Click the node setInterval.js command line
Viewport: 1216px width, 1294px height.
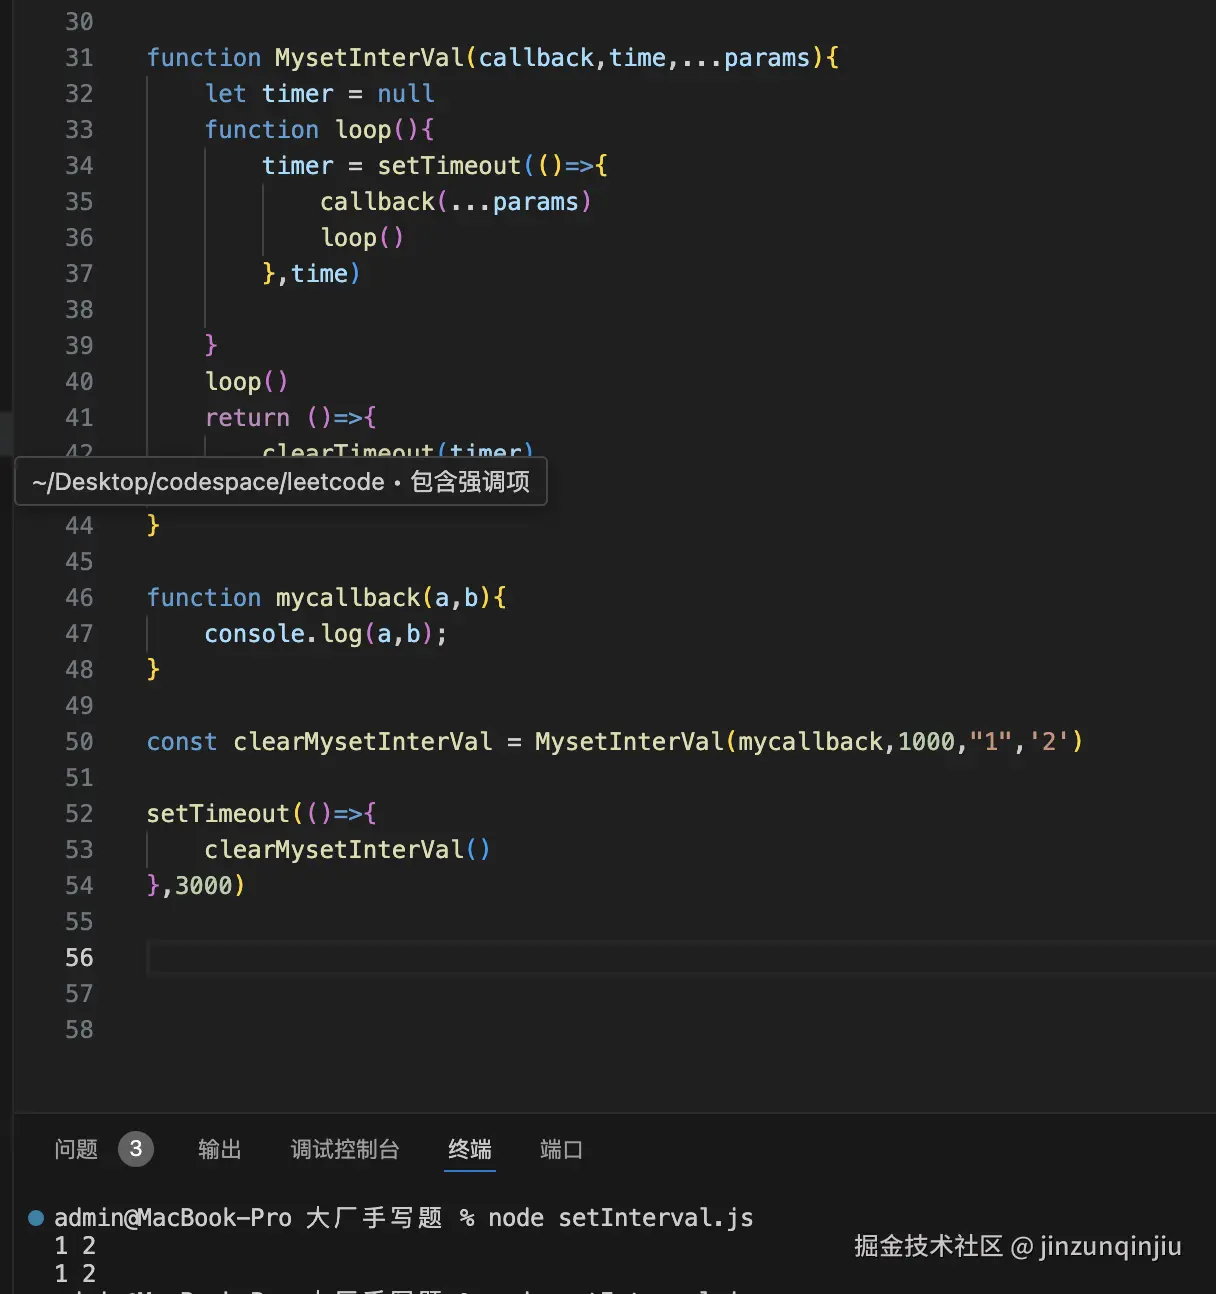click(620, 1217)
